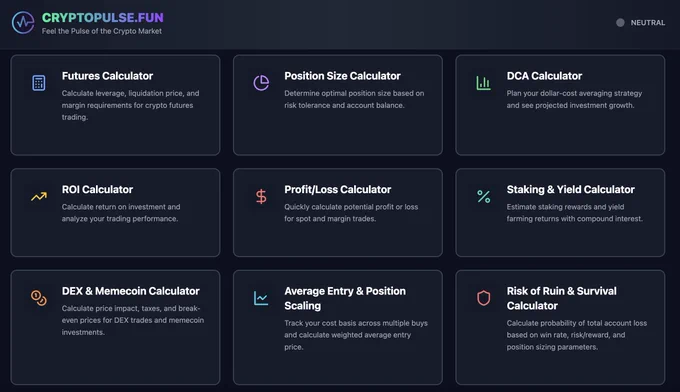Open Risk of Ruin & Survival Calculator title
Screen dimensions: 680x392
click(x=561, y=298)
